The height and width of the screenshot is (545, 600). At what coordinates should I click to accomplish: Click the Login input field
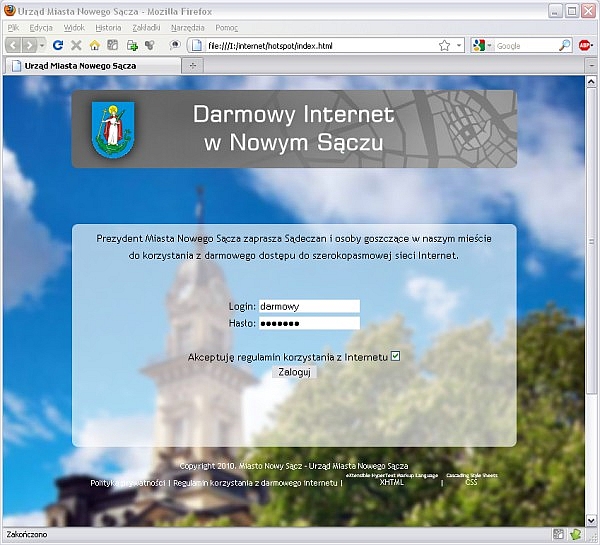pyautogui.click(x=309, y=307)
